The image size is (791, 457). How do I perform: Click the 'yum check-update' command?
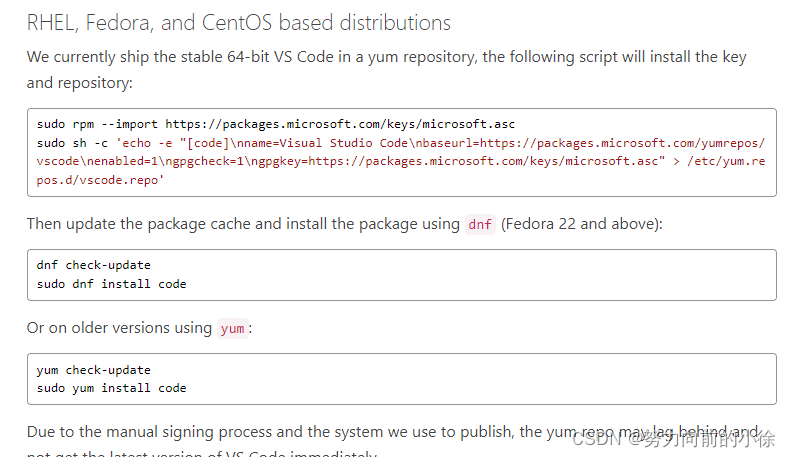coord(93,370)
